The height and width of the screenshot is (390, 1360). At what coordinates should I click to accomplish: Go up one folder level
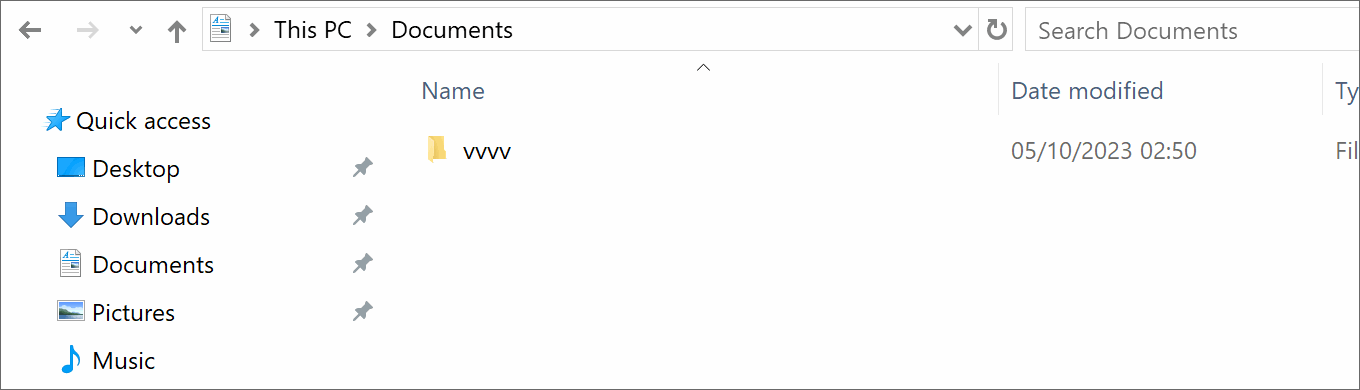[177, 31]
